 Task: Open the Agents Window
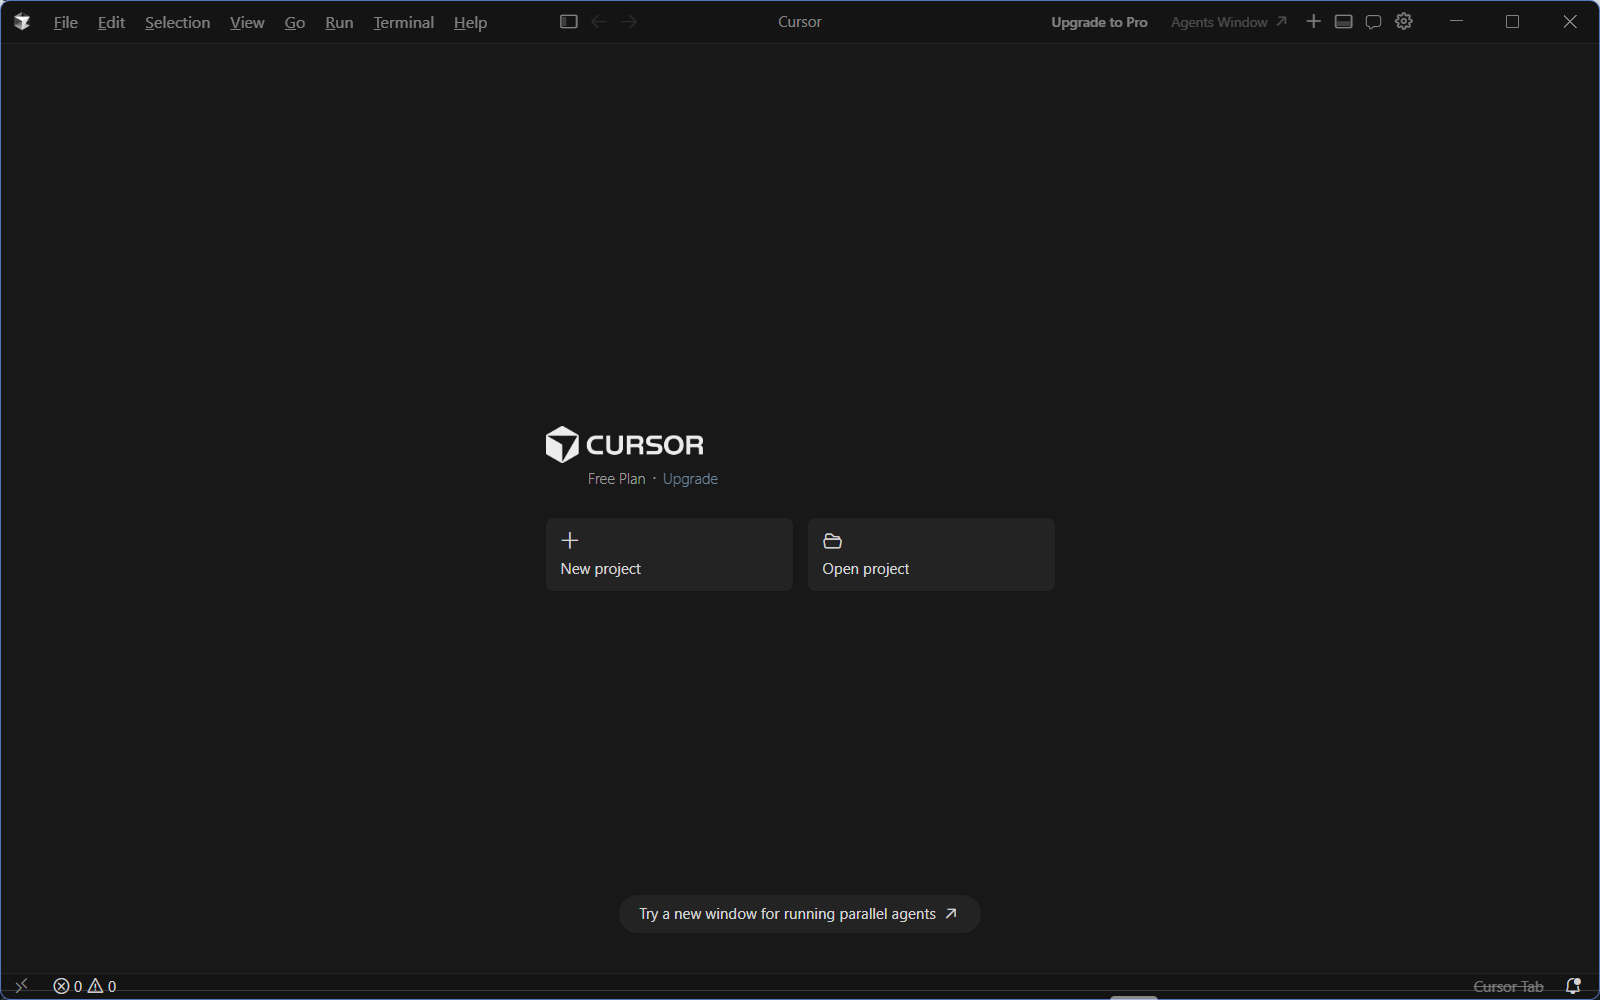pos(1229,22)
